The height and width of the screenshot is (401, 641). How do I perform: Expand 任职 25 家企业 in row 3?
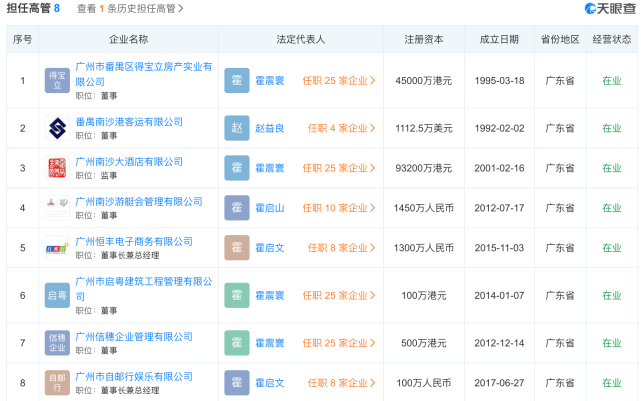339,168
